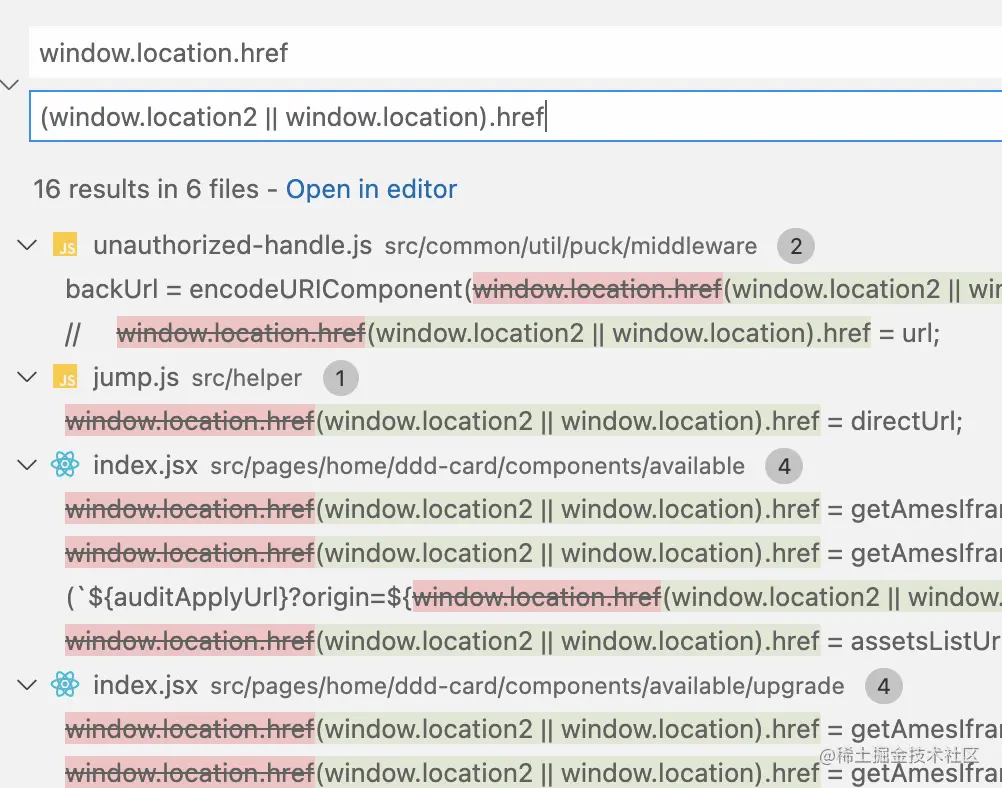Screen dimensions: 1002x788
Task: Toggle the replace field chevron
Action: [x=10, y=84]
